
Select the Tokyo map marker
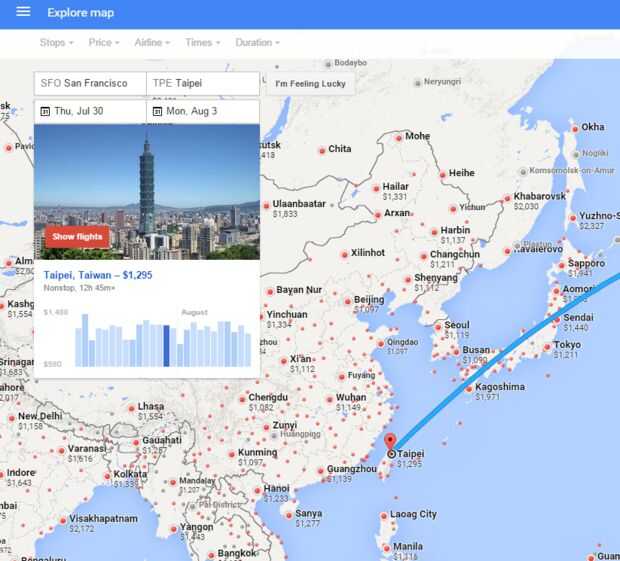[547, 347]
